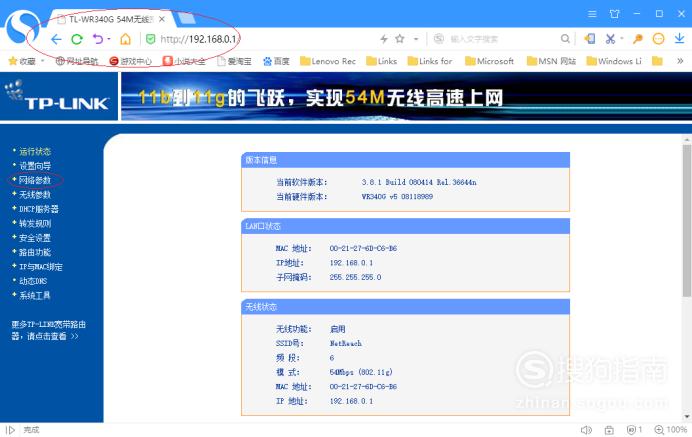
Task: Click the shield counter icon showing 1
Action: (634, 429)
